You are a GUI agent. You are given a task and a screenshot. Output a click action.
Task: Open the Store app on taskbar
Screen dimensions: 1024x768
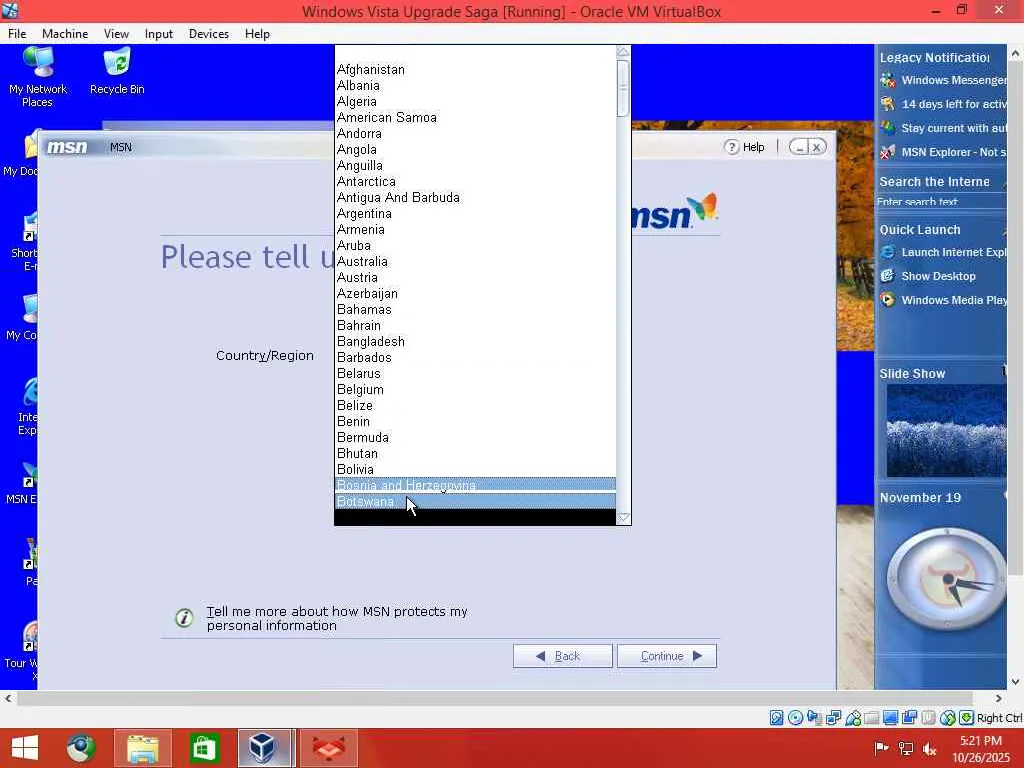pos(204,748)
